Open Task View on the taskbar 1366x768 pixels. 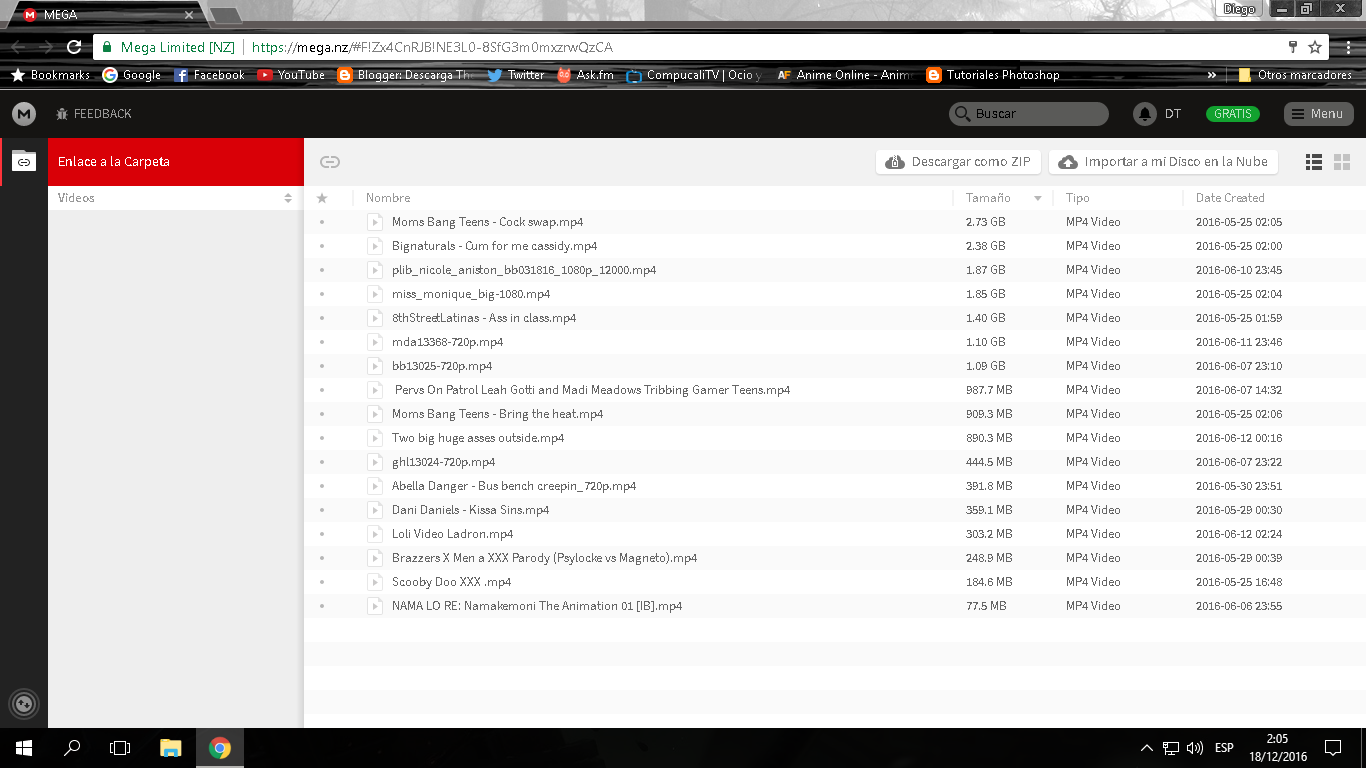coord(120,748)
